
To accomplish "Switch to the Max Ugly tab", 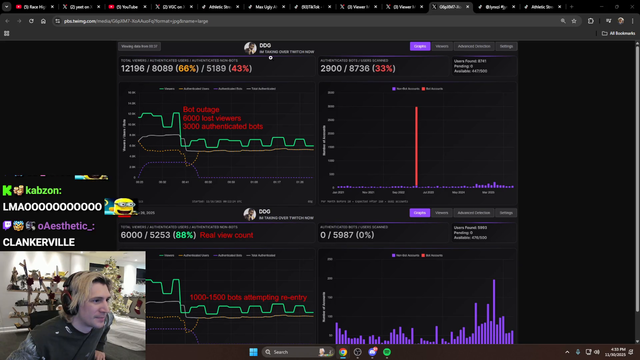I will (x=266, y=7).
